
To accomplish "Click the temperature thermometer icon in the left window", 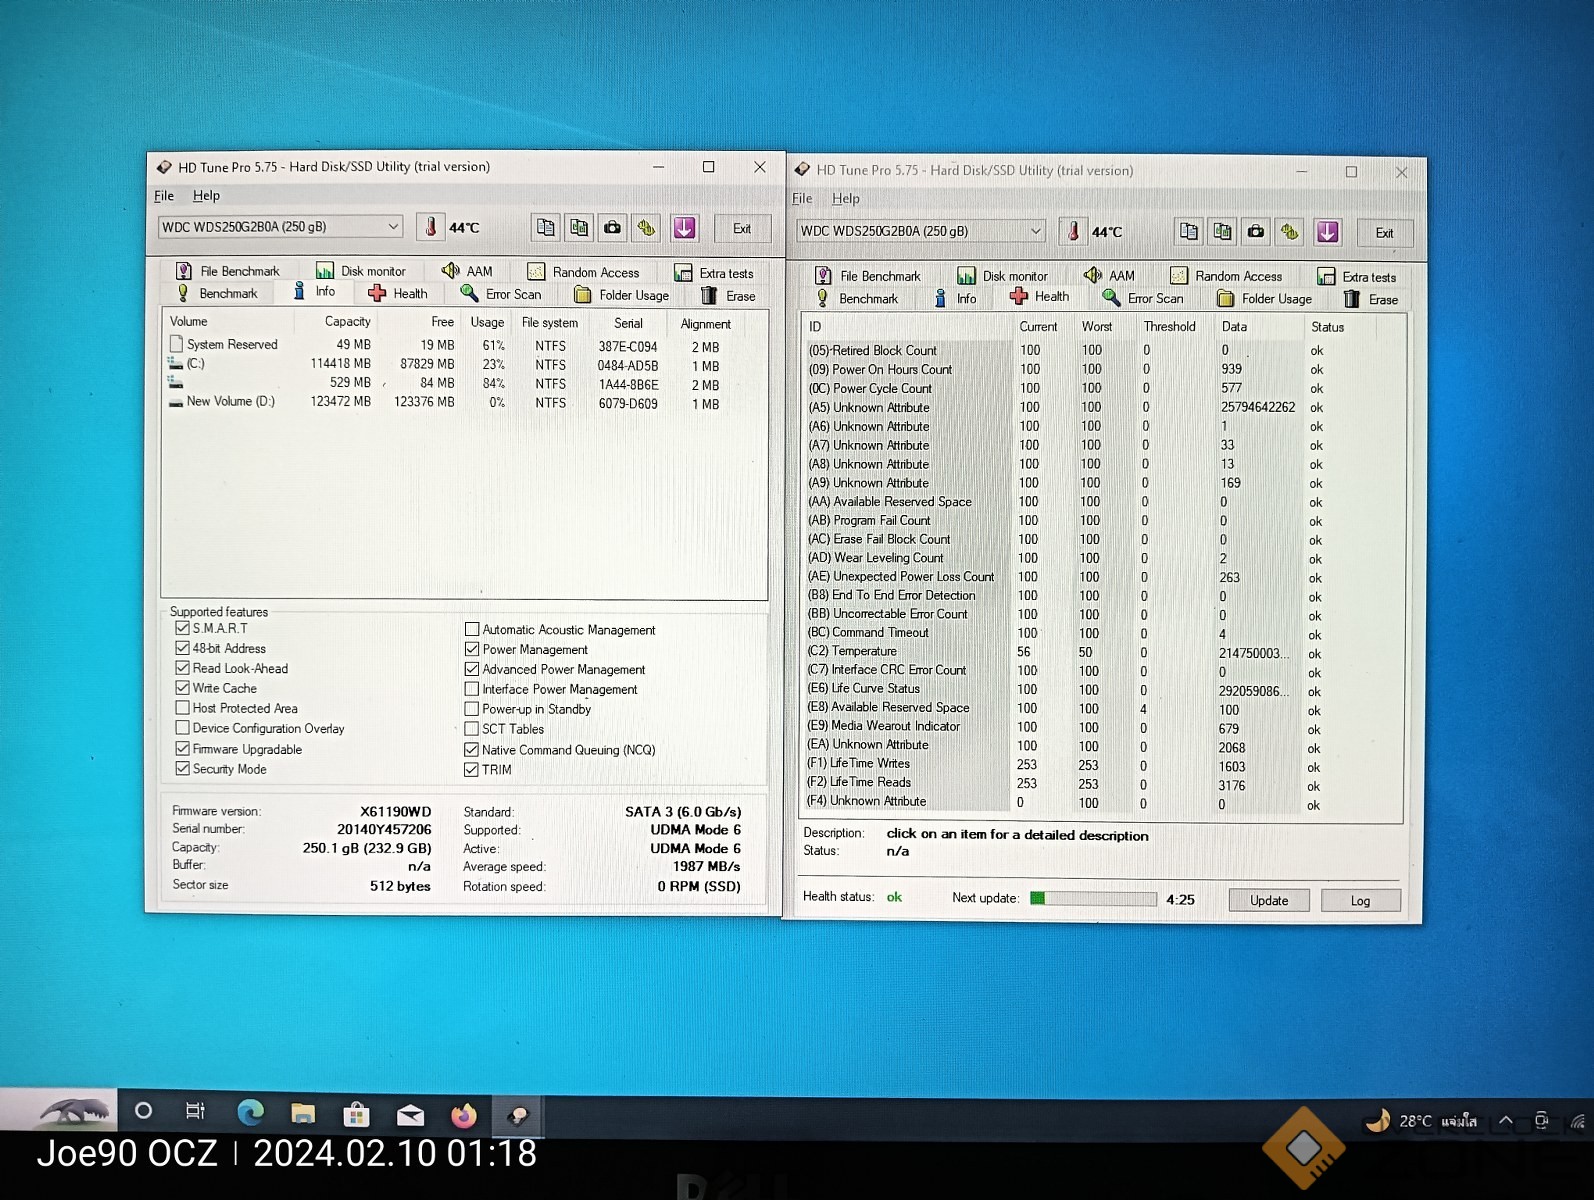I will coord(431,227).
